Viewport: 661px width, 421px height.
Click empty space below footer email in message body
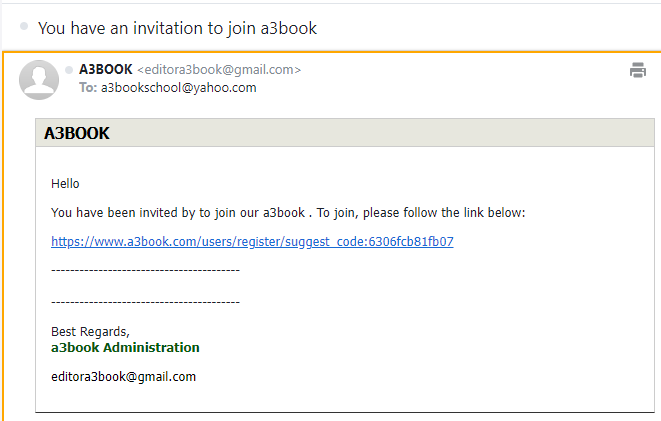(345, 398)
